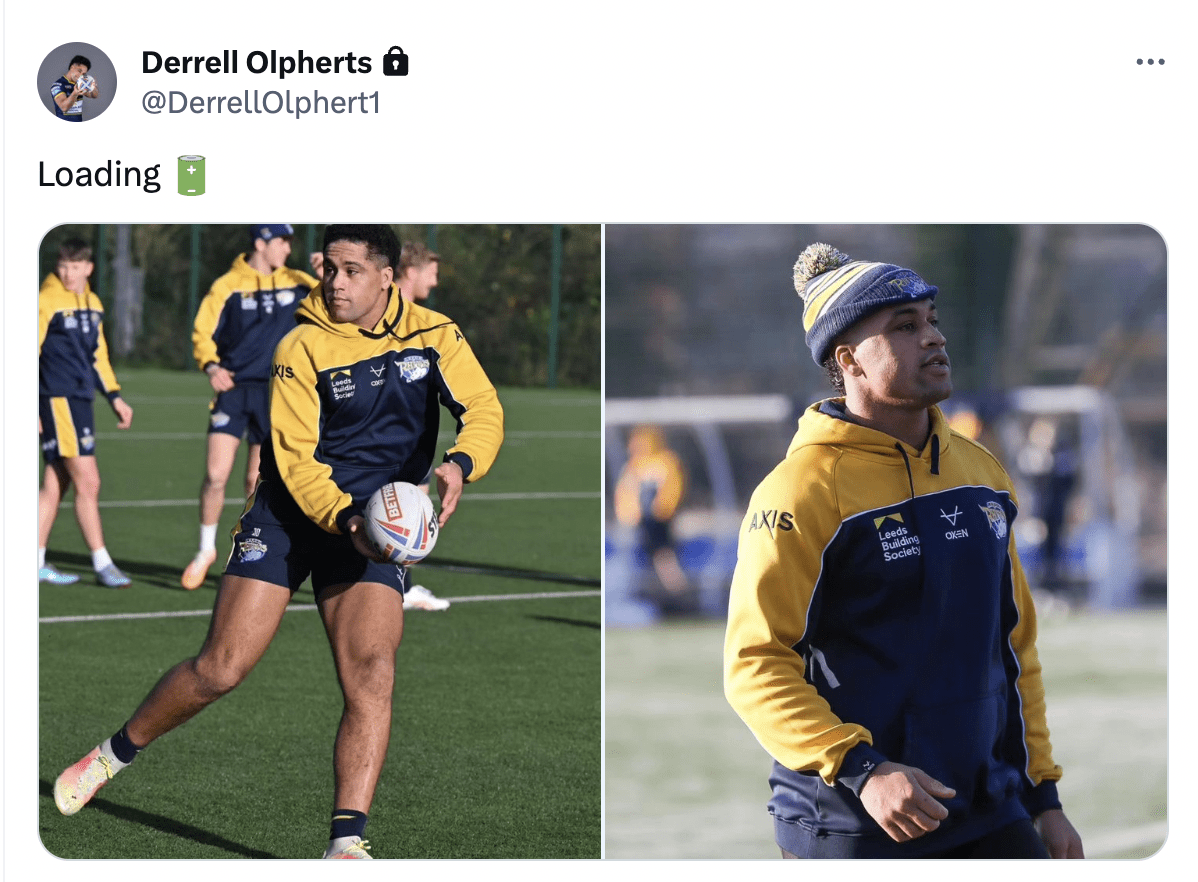Viewport: 1198px width, 882px height.
Task: Click Leeds Building Society logo in left photo
Action: [342, 384]
